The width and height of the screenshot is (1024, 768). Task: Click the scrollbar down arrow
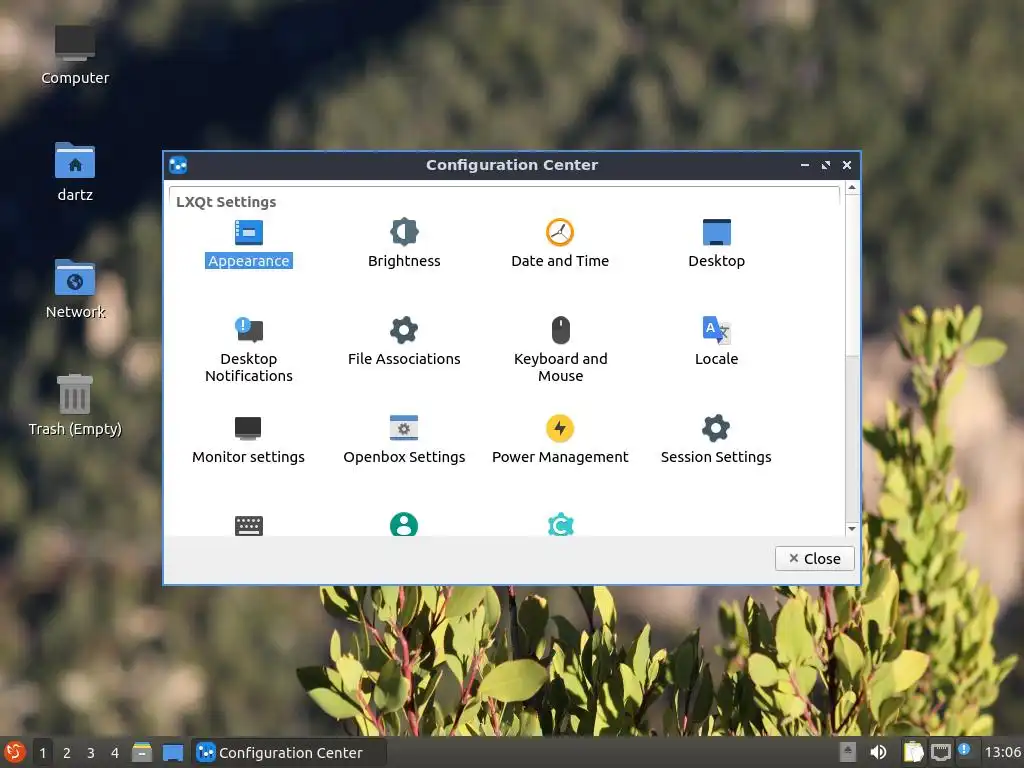coord(852,528)
